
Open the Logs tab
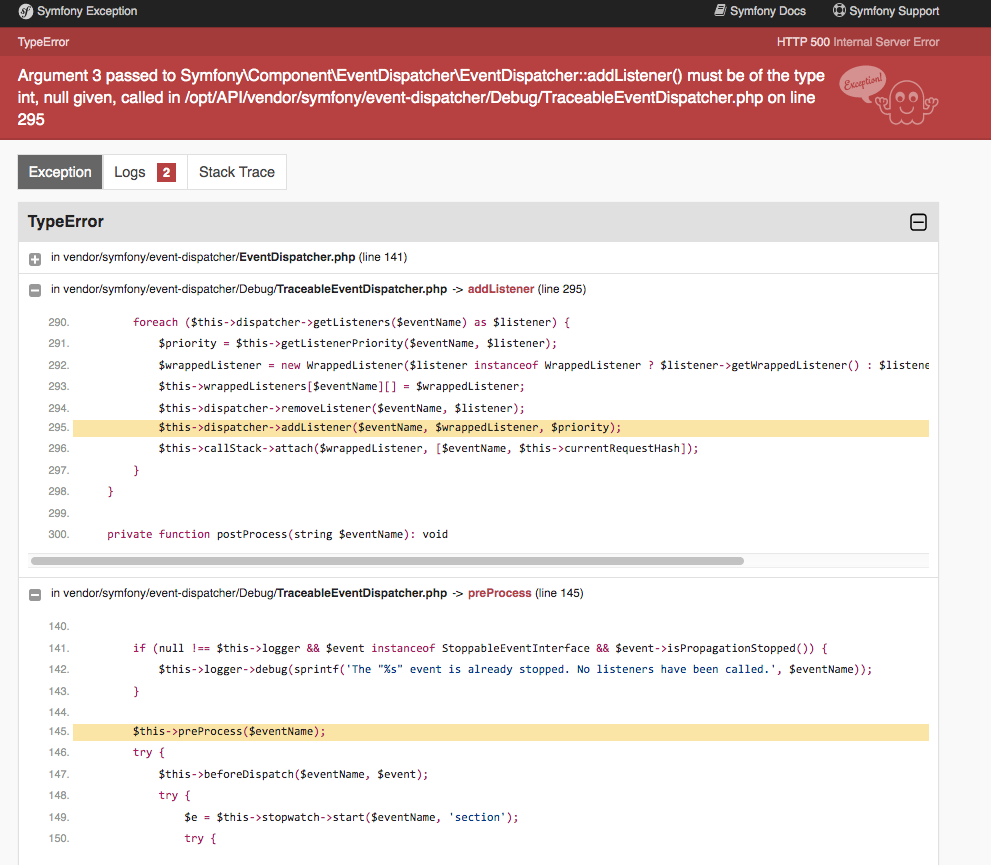(145, 172)
